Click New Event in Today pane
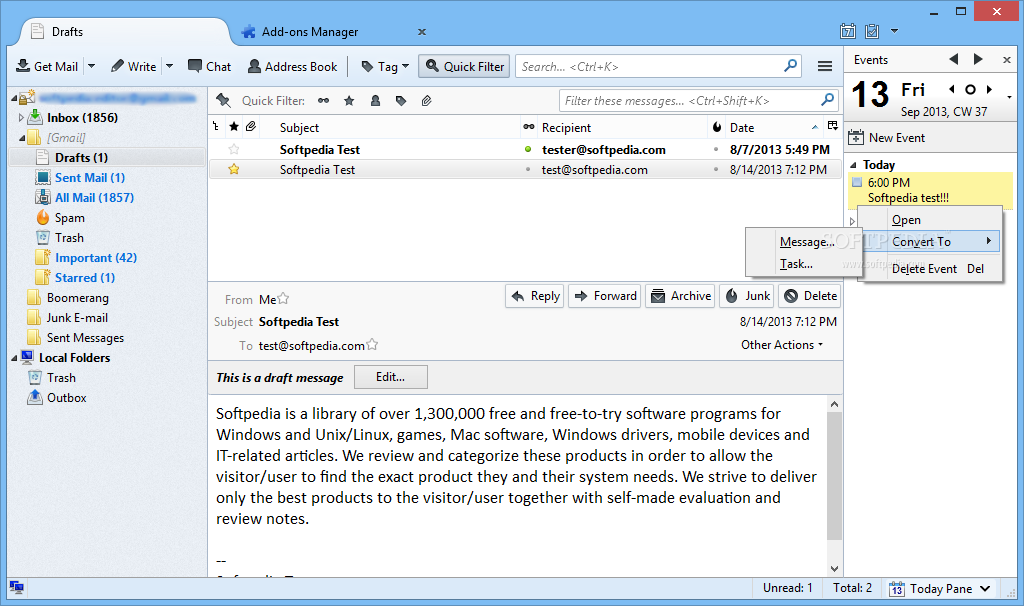 pyautogui.click(x=887, y=138)
